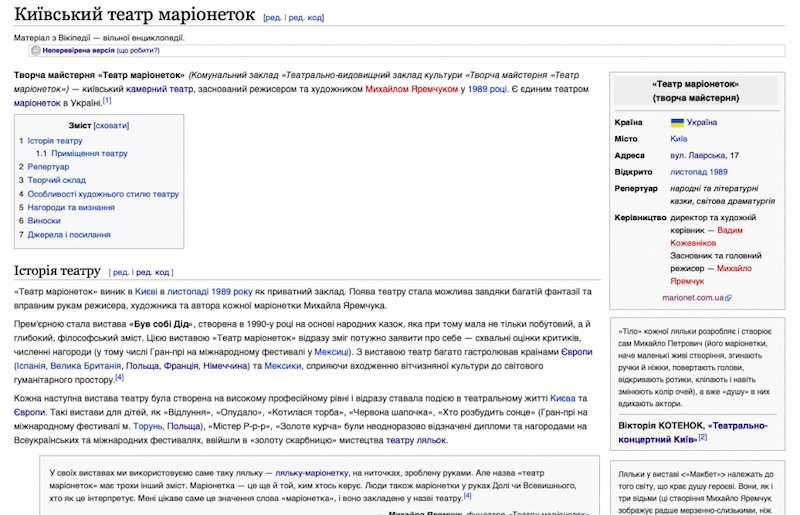
Task: Open the «театру ляльок» link
Action: 416,440
